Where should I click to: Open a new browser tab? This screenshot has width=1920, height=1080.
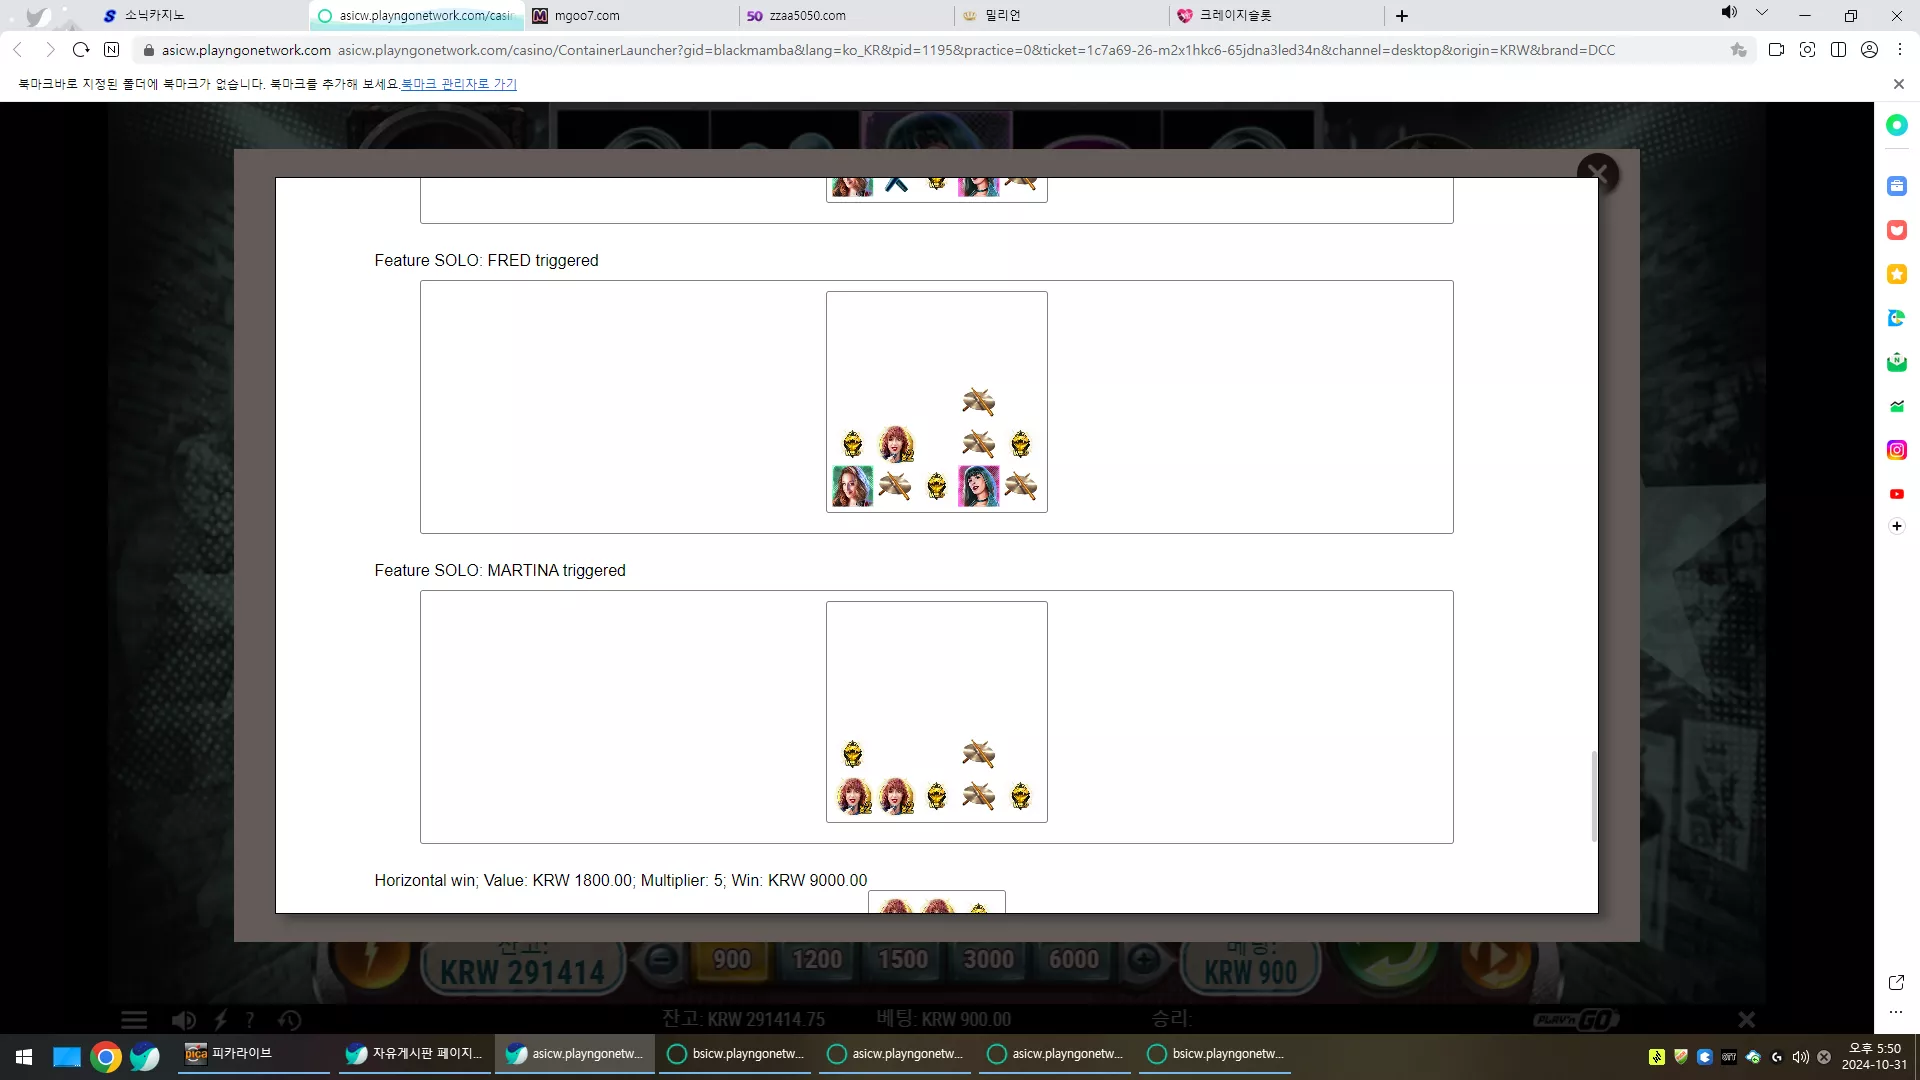(1402, 16)
